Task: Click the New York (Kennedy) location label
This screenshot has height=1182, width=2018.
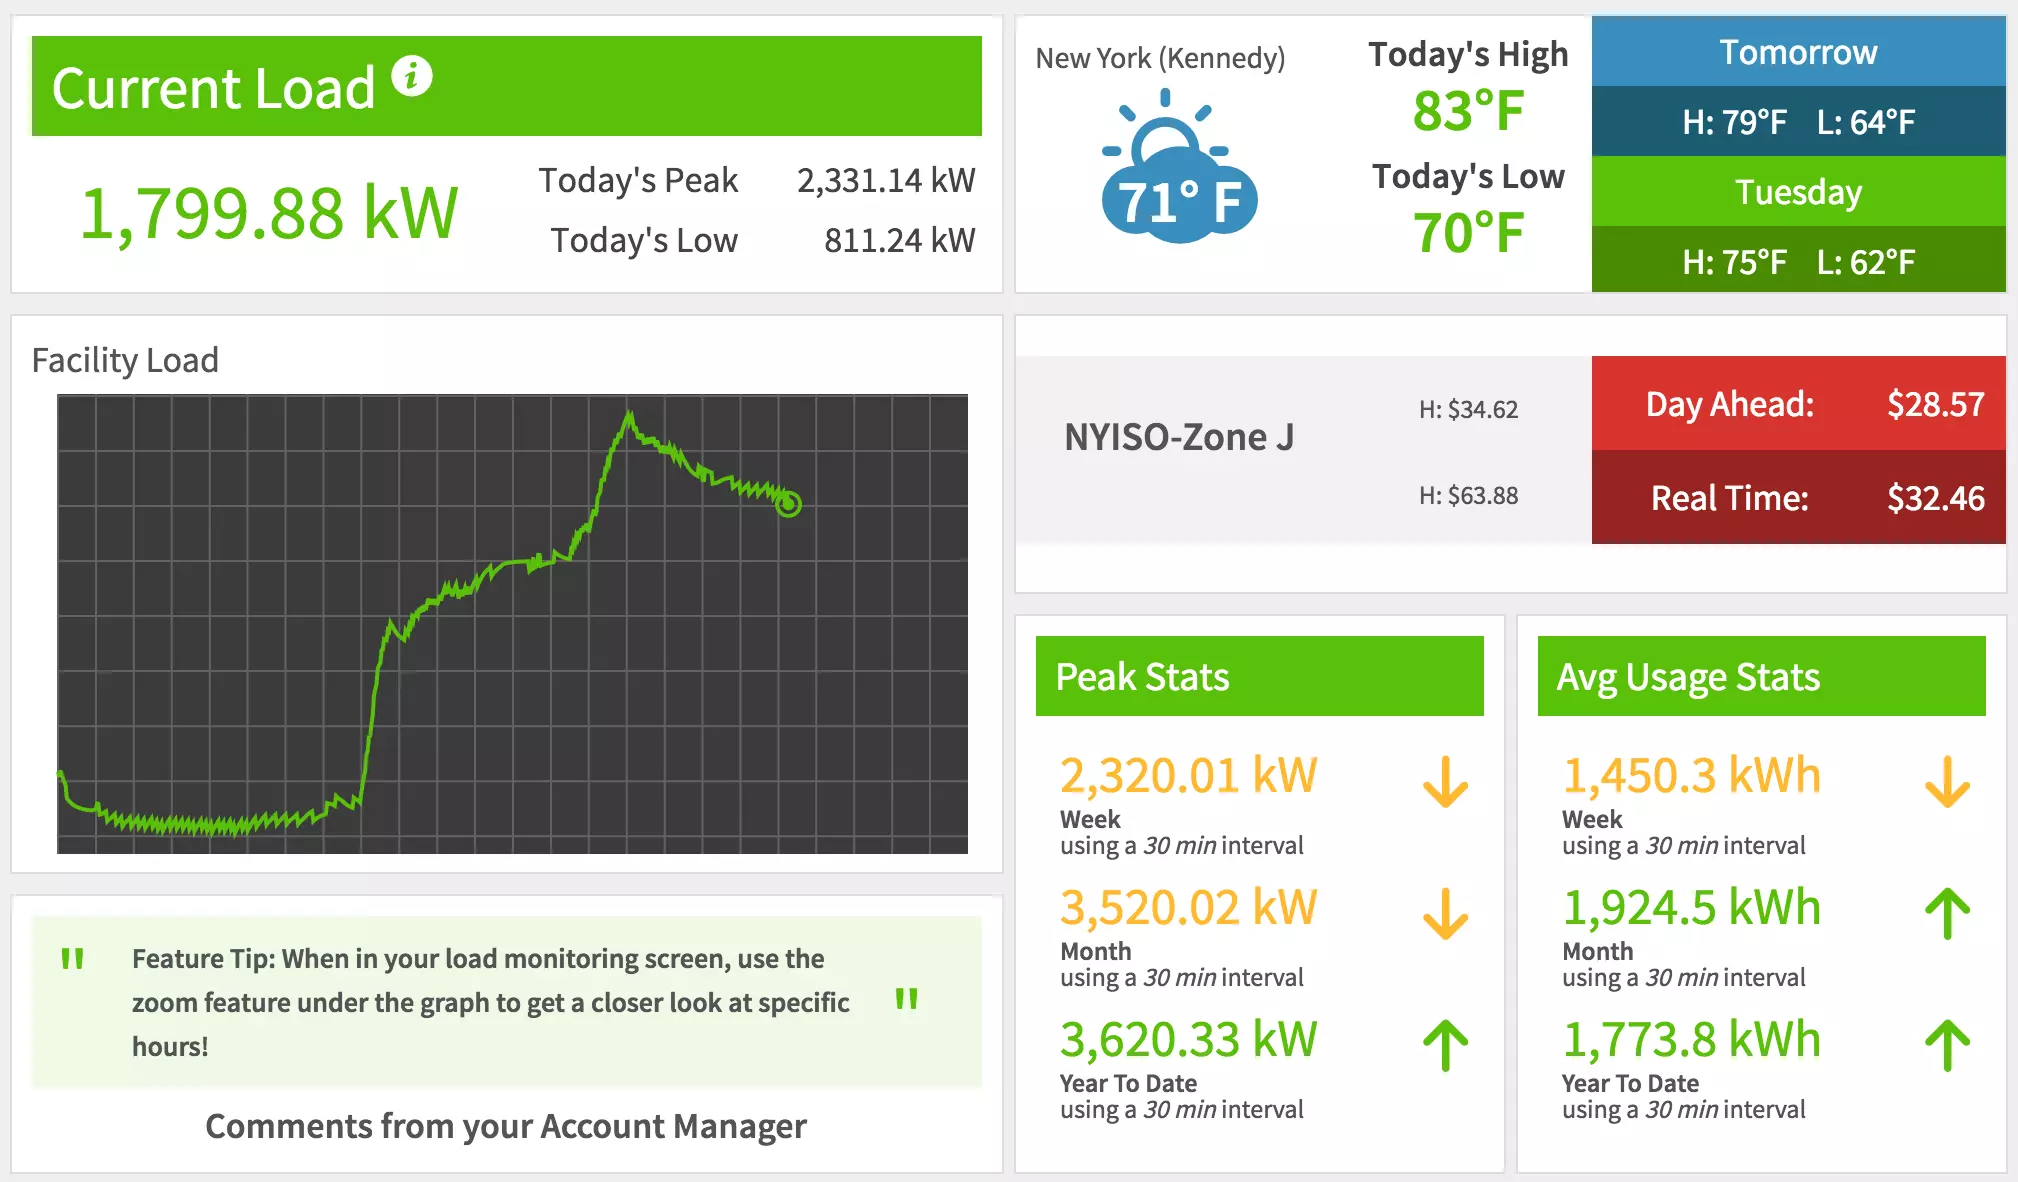Action: coord(1160,58)
